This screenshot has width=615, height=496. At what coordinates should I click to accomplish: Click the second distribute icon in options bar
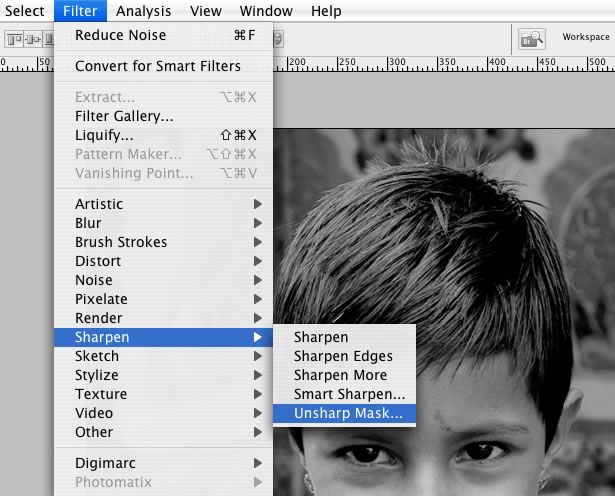pos(33,39)
